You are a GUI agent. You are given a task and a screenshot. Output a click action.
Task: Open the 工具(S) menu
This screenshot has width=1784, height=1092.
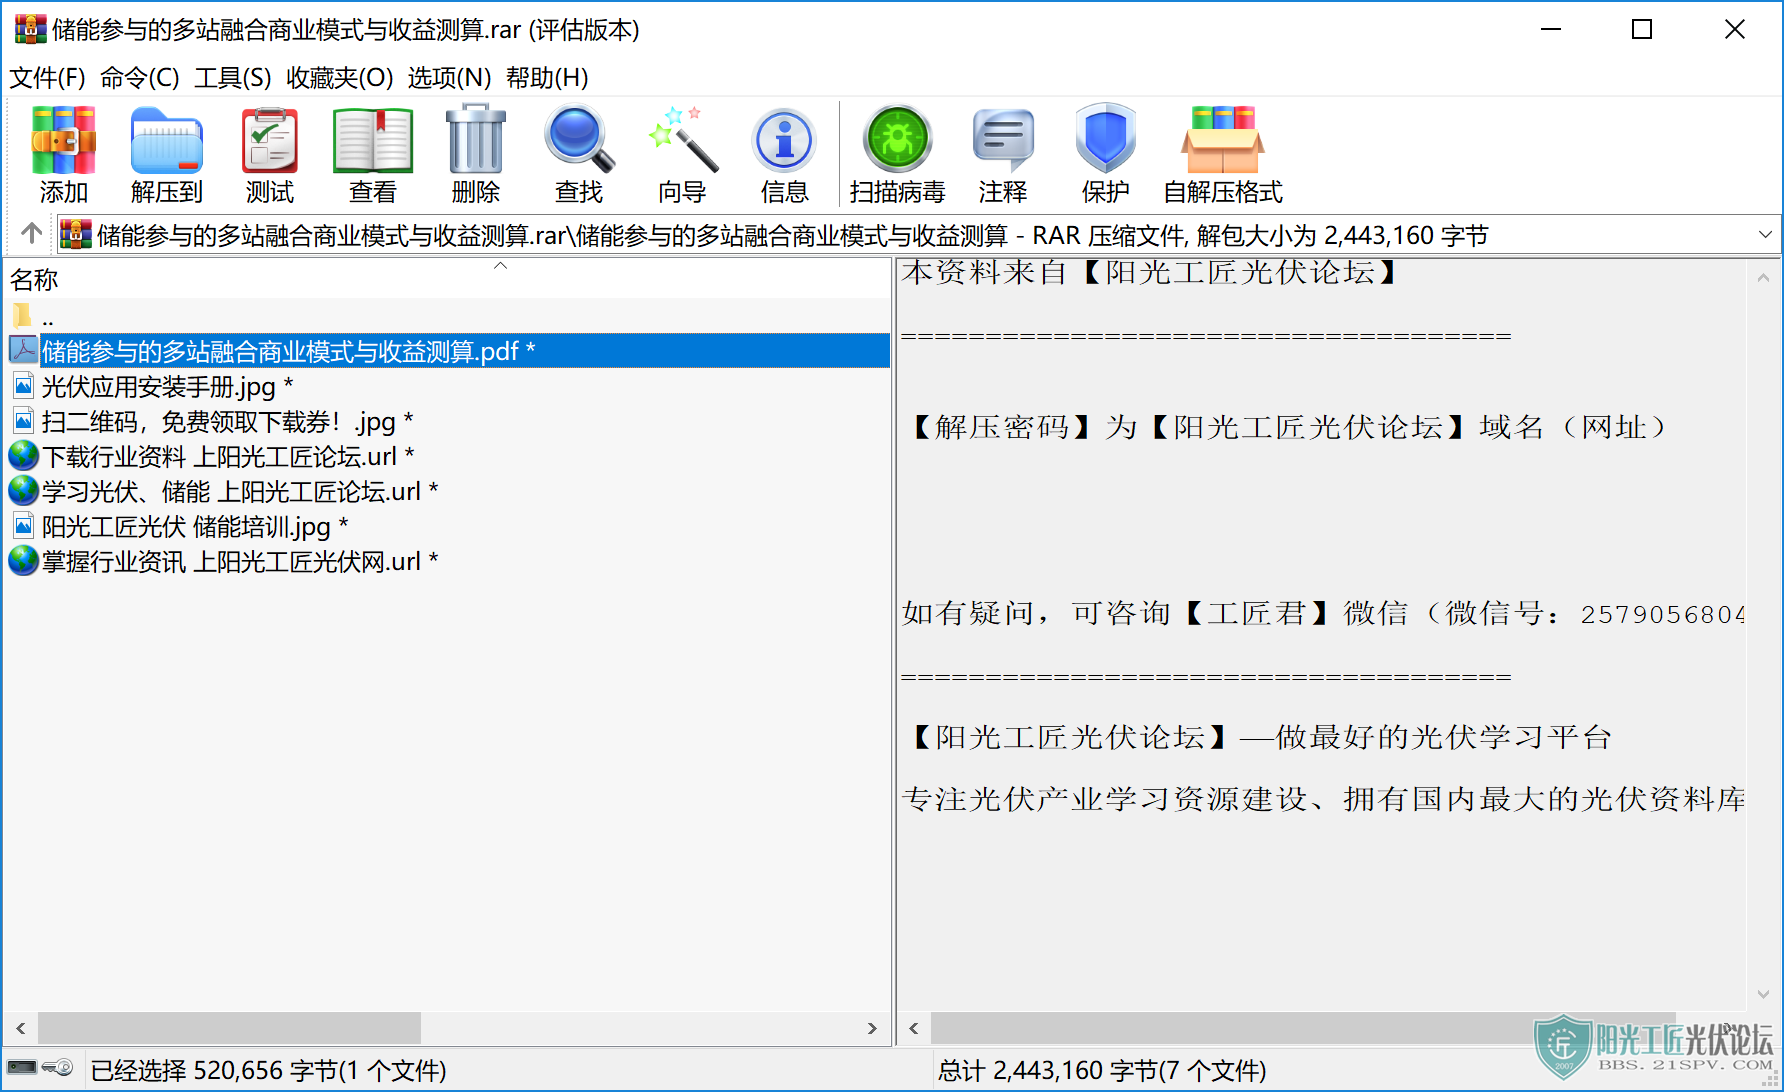pos(233,77)
